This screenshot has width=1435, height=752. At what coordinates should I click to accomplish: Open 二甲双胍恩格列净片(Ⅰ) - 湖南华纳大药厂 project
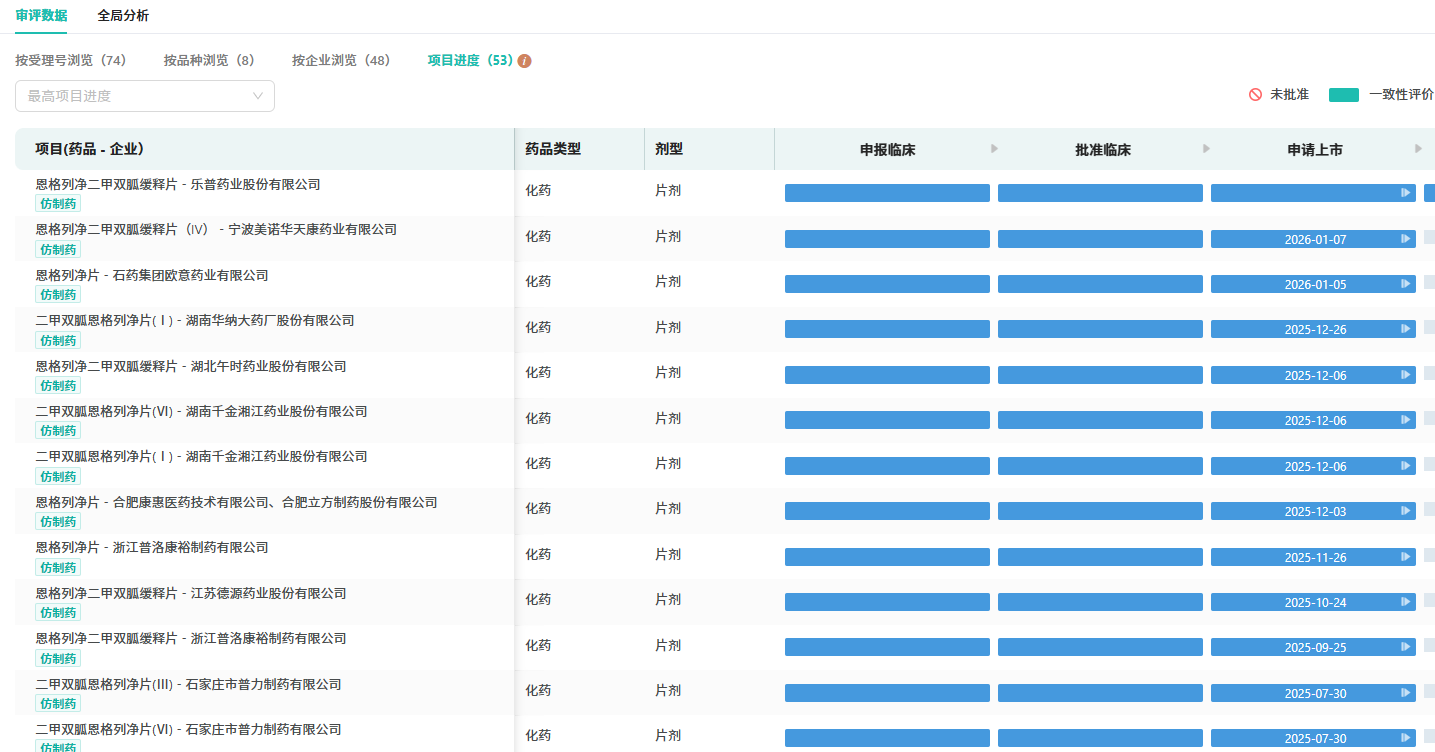[195, 321]
